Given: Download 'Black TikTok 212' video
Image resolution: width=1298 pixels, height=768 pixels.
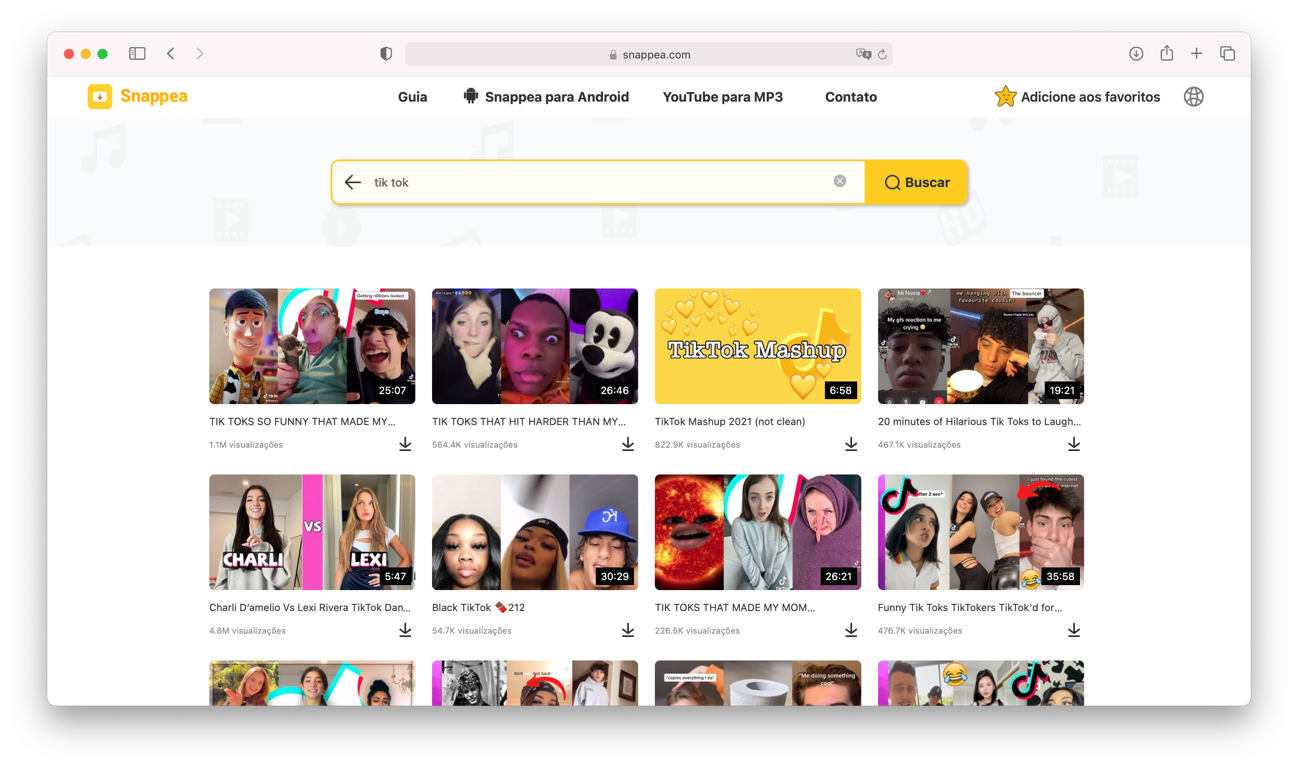Looking at the screenshot, I should click(628, 630).
